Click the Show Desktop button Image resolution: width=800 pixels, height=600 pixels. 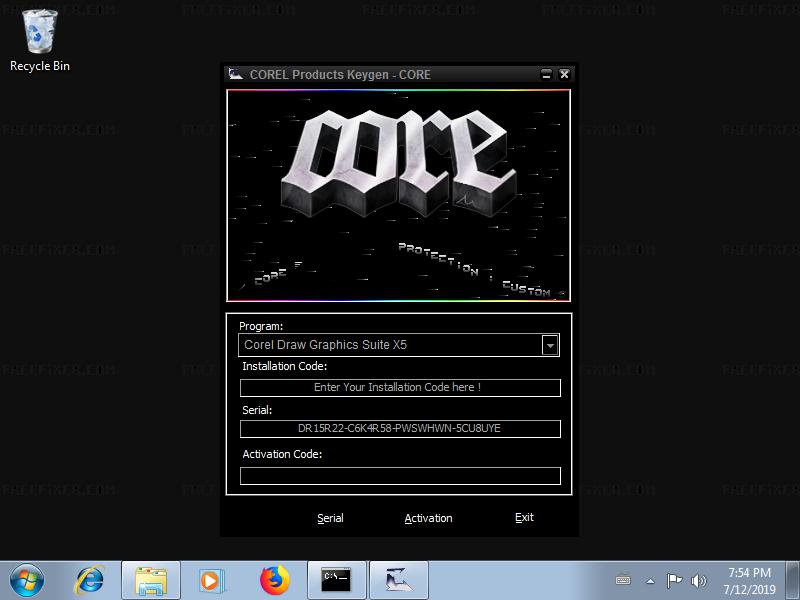pyautogui.click(x=792, y=581)
